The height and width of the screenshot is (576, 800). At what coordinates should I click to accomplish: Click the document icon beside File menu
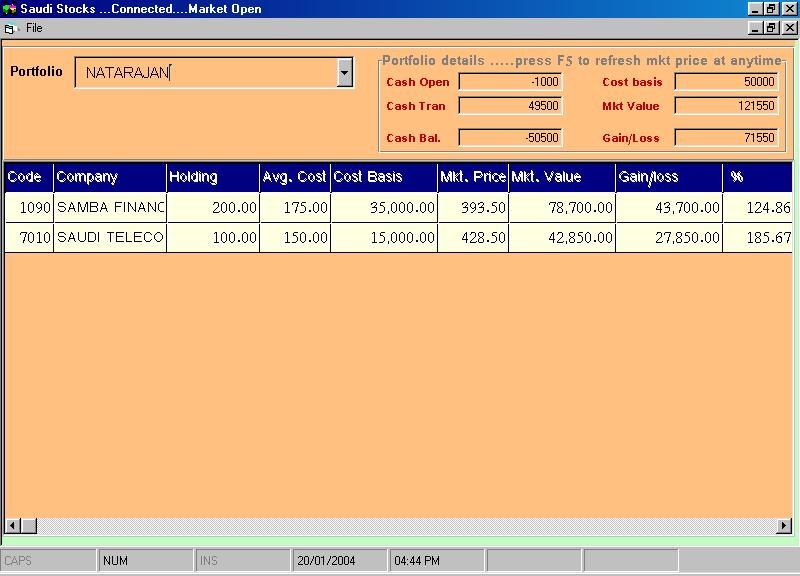10,29
